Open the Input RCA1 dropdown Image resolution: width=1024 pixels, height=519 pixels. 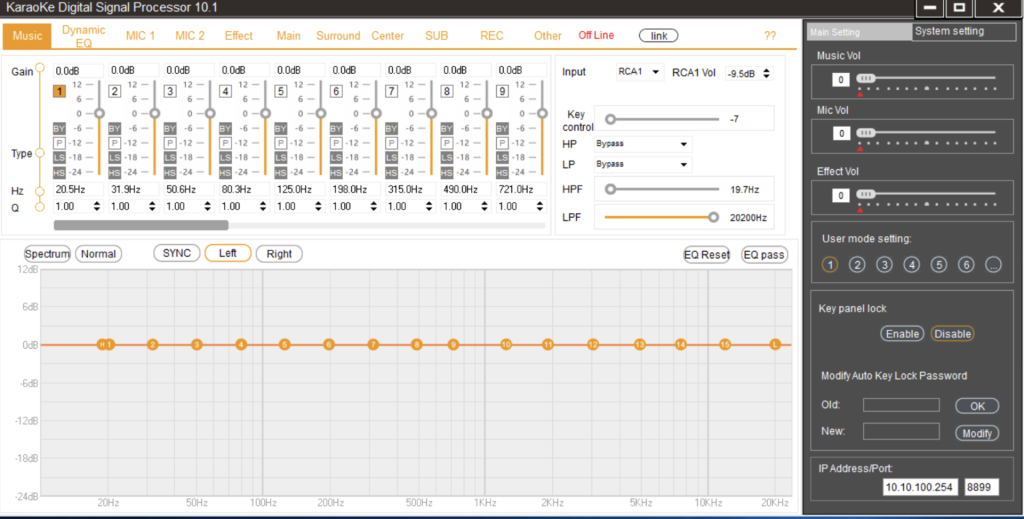(x=640, y=72)
